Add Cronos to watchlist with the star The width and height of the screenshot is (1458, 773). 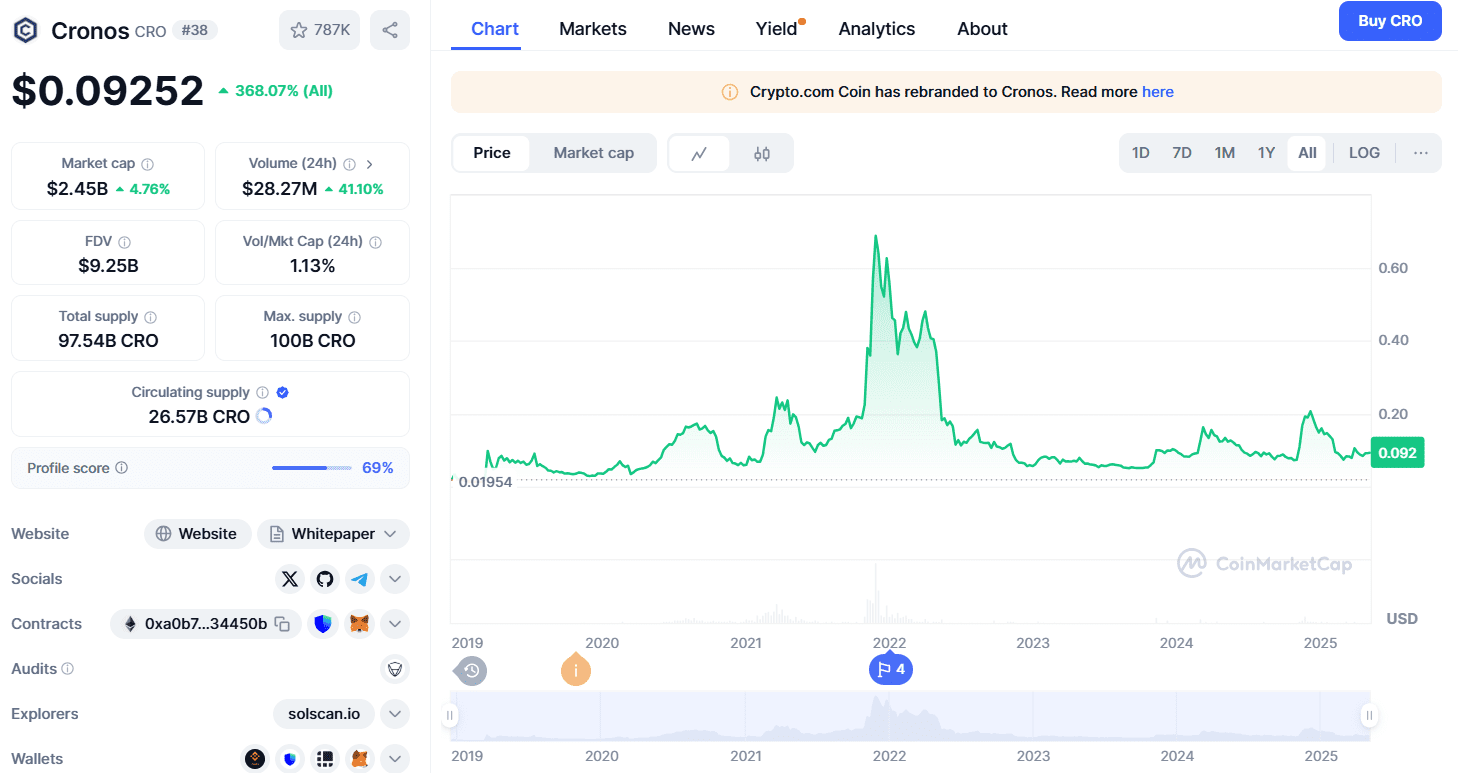319,30
